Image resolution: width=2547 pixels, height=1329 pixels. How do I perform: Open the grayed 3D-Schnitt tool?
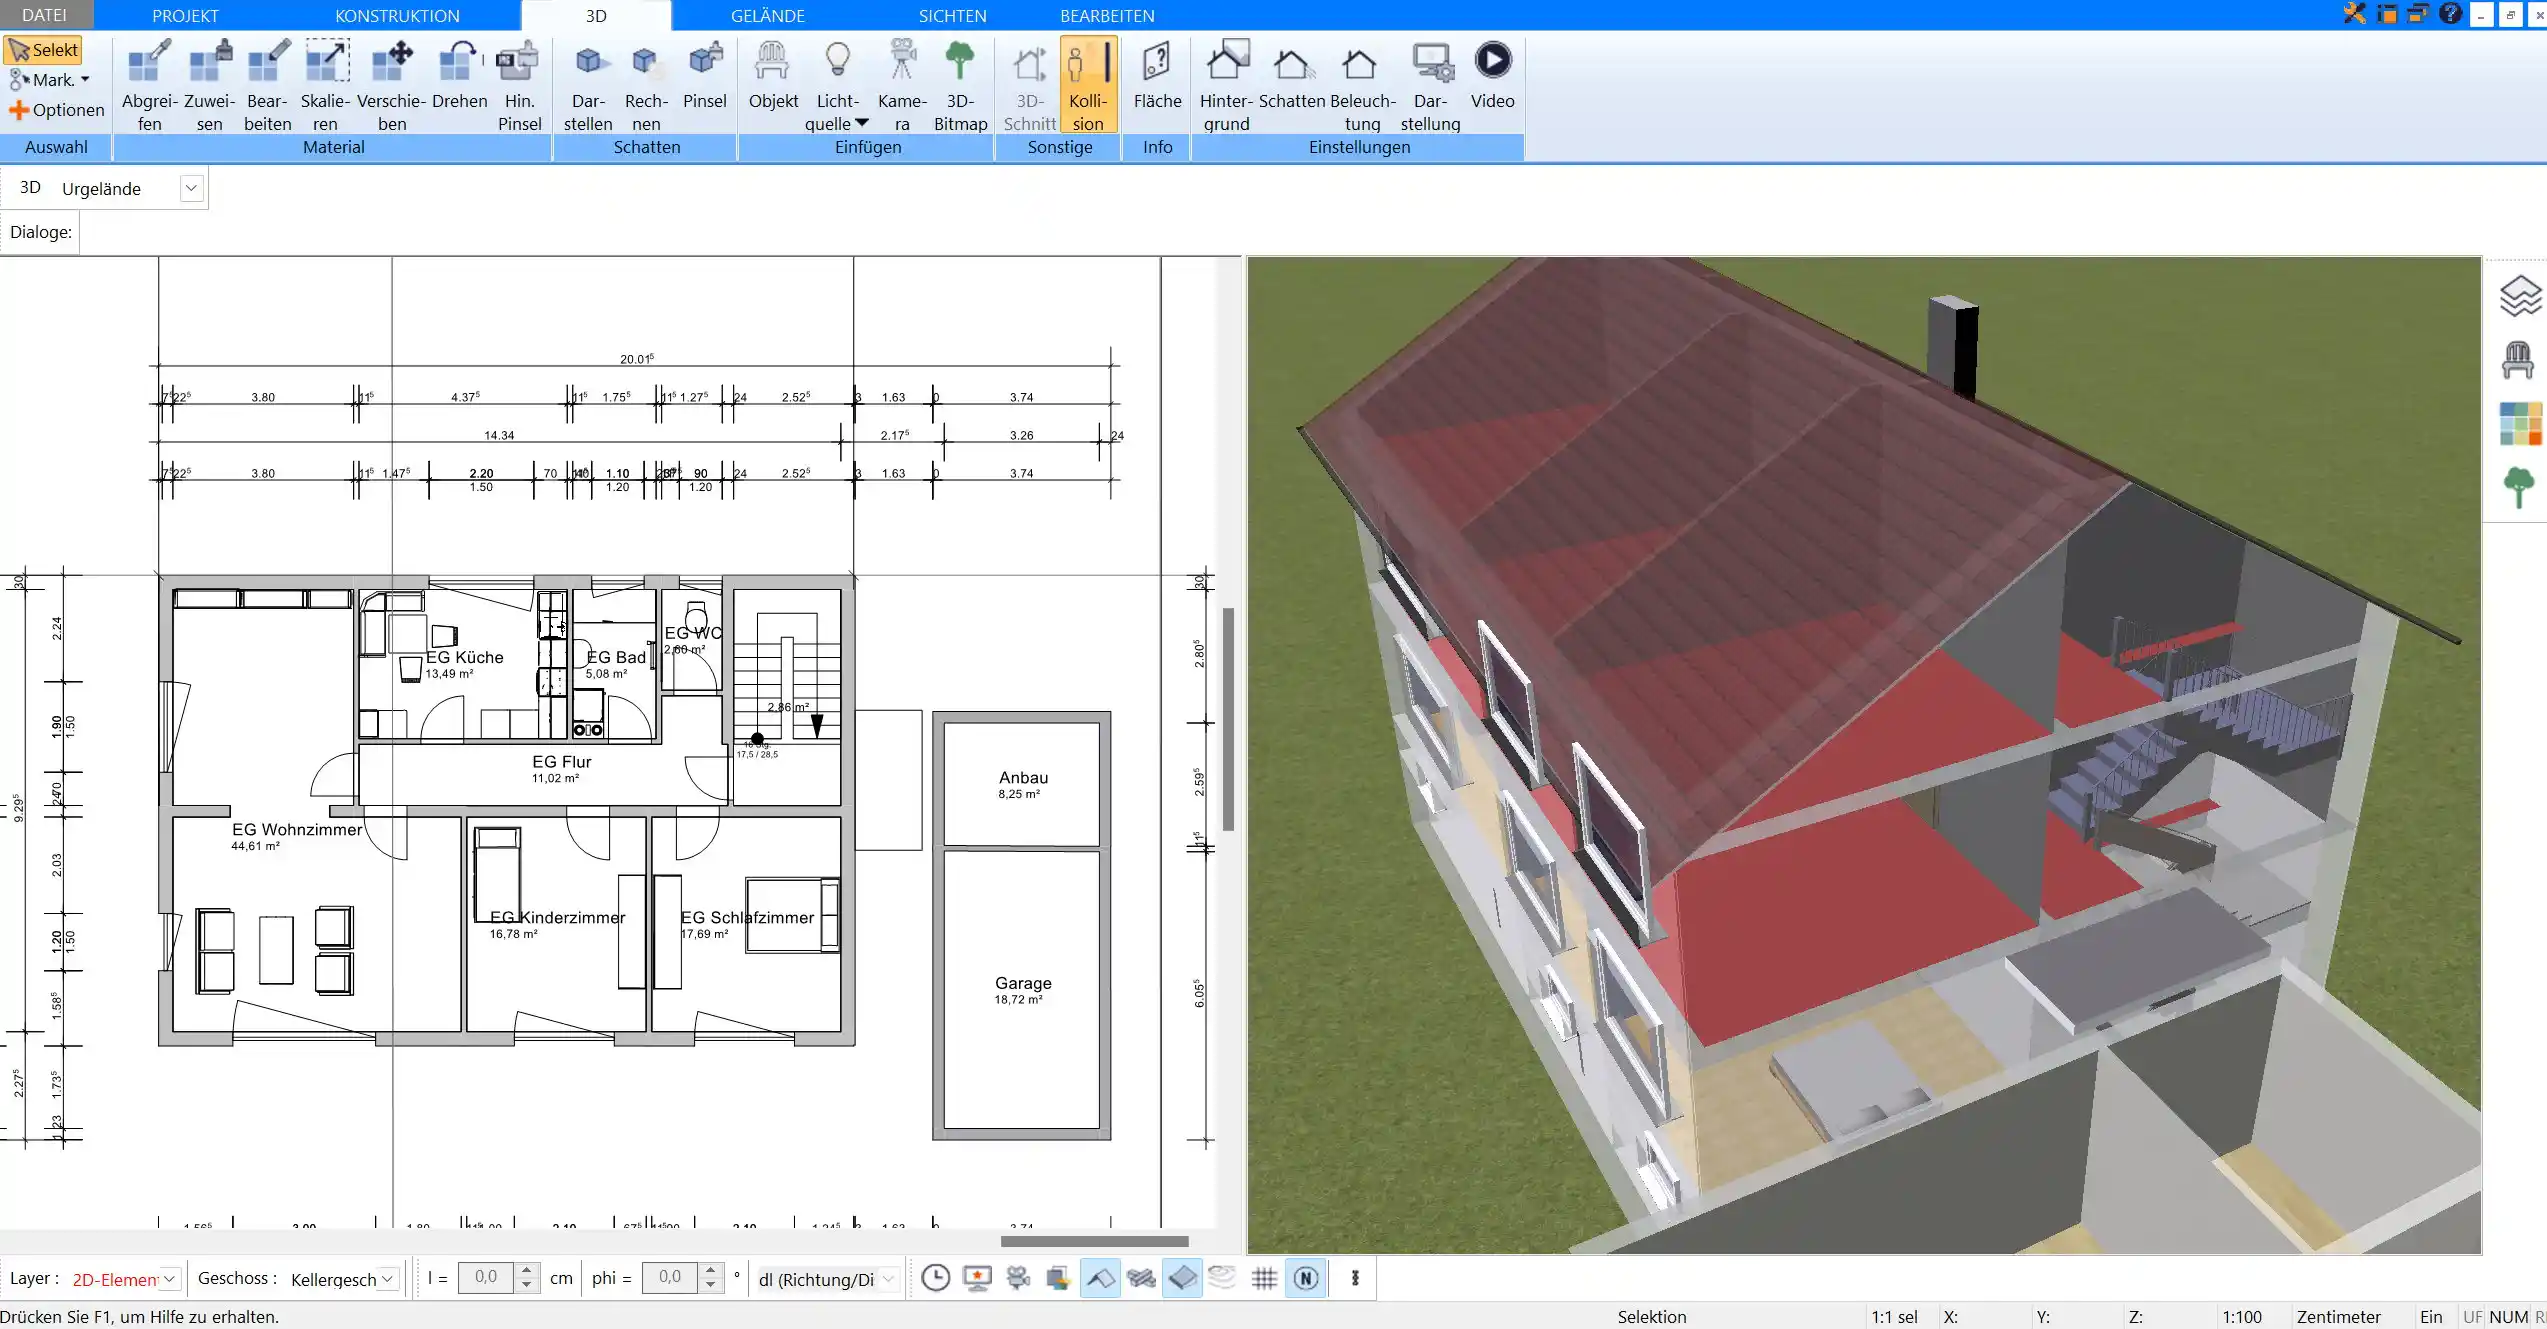pyautogui.click(x=1030, y=86)
